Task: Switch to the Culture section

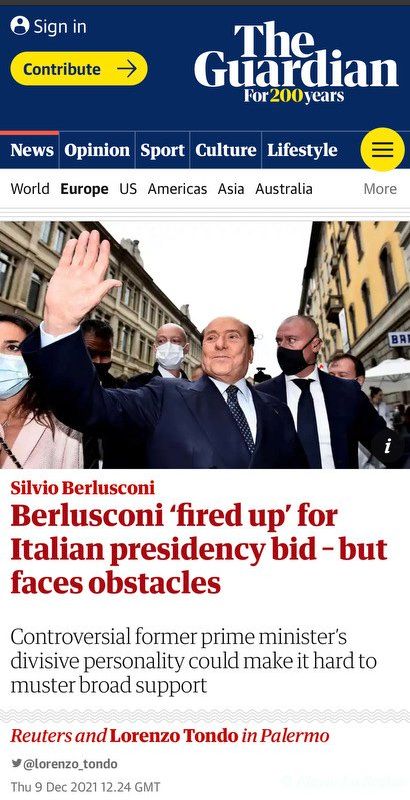Action: (225, 150)
